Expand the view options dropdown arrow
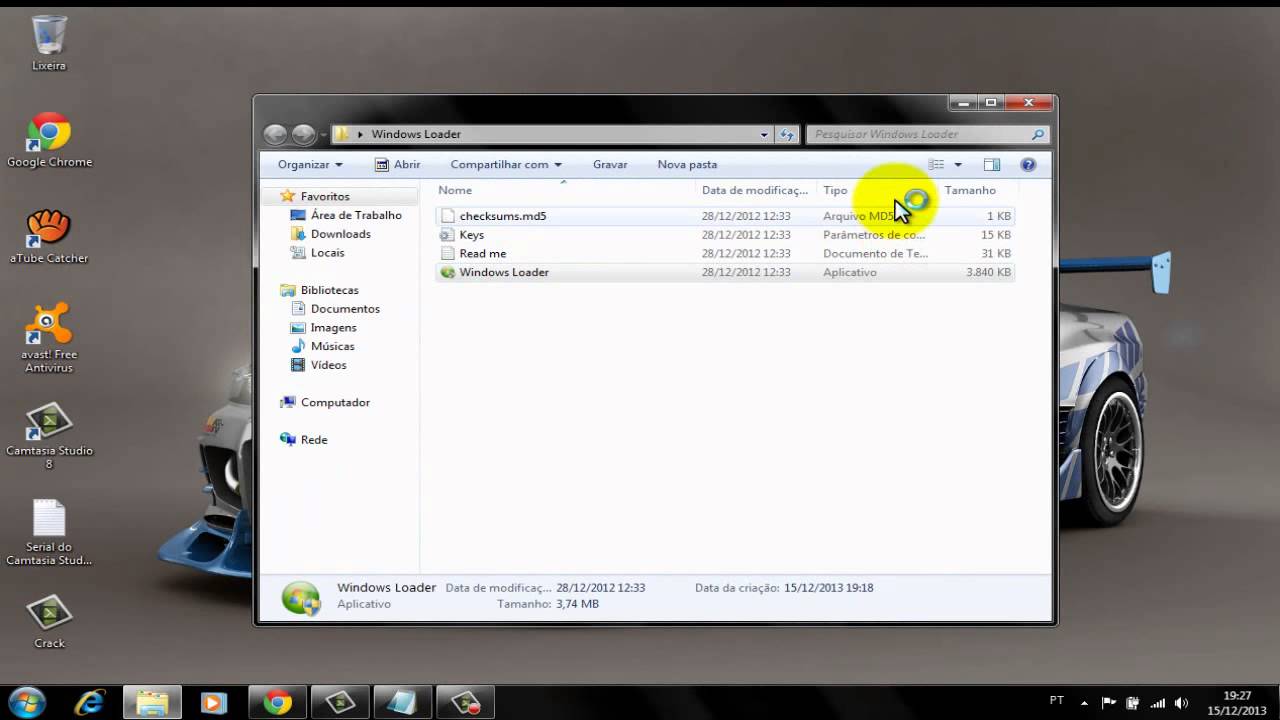The height and width of the screenshot is (720, 1280). pos(958,165)
